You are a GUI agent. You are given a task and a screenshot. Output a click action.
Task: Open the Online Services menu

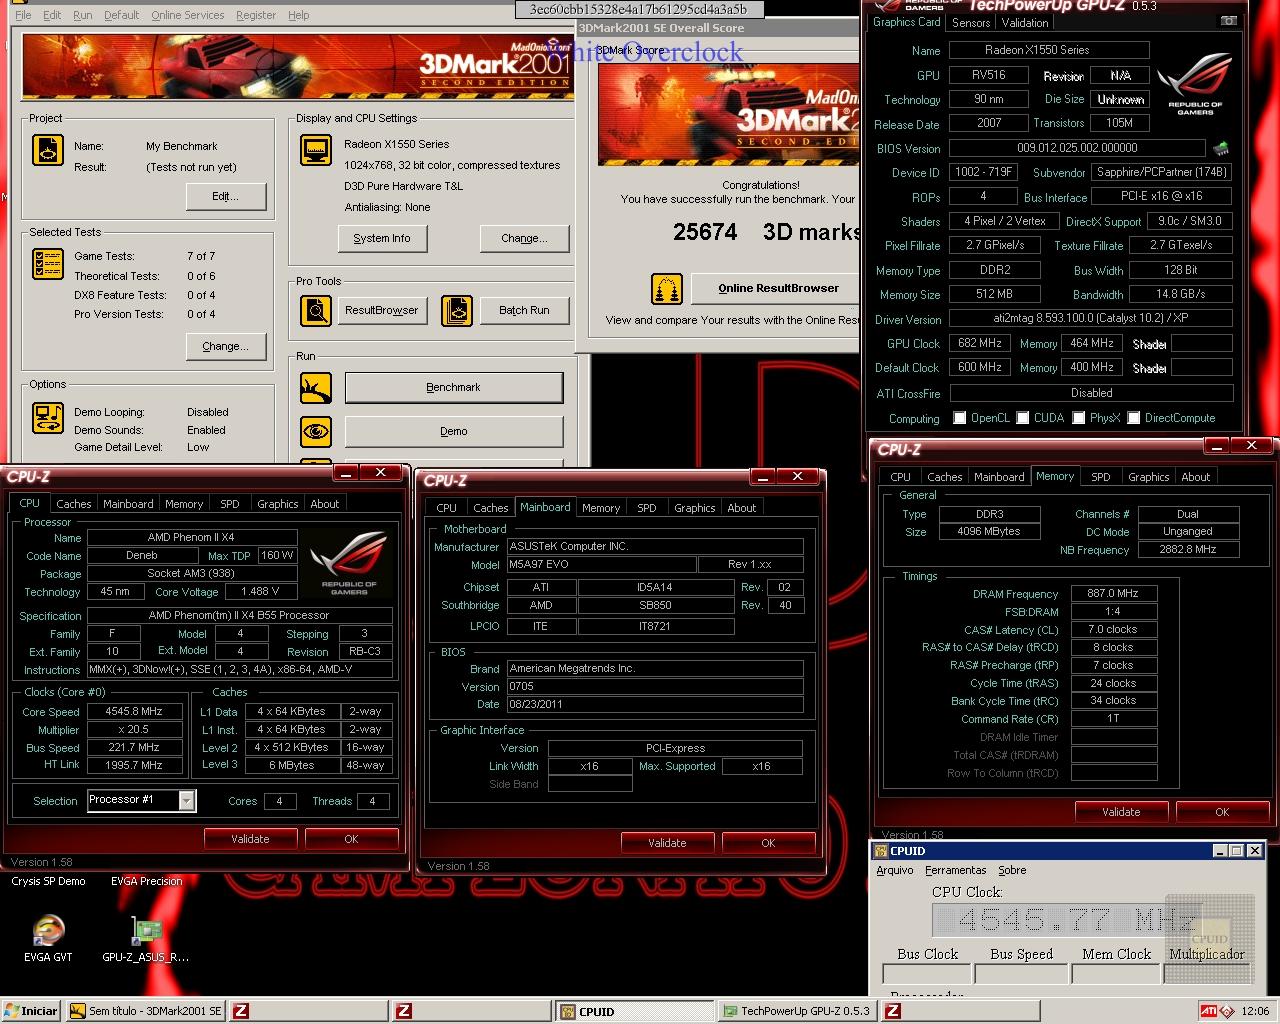coord(188,15)
